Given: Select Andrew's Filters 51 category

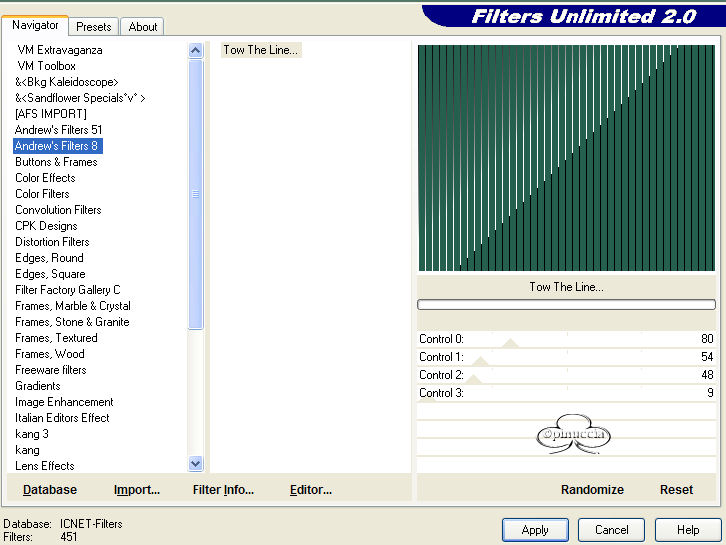Looking at the screenshot, I should [x=58, y=130].
